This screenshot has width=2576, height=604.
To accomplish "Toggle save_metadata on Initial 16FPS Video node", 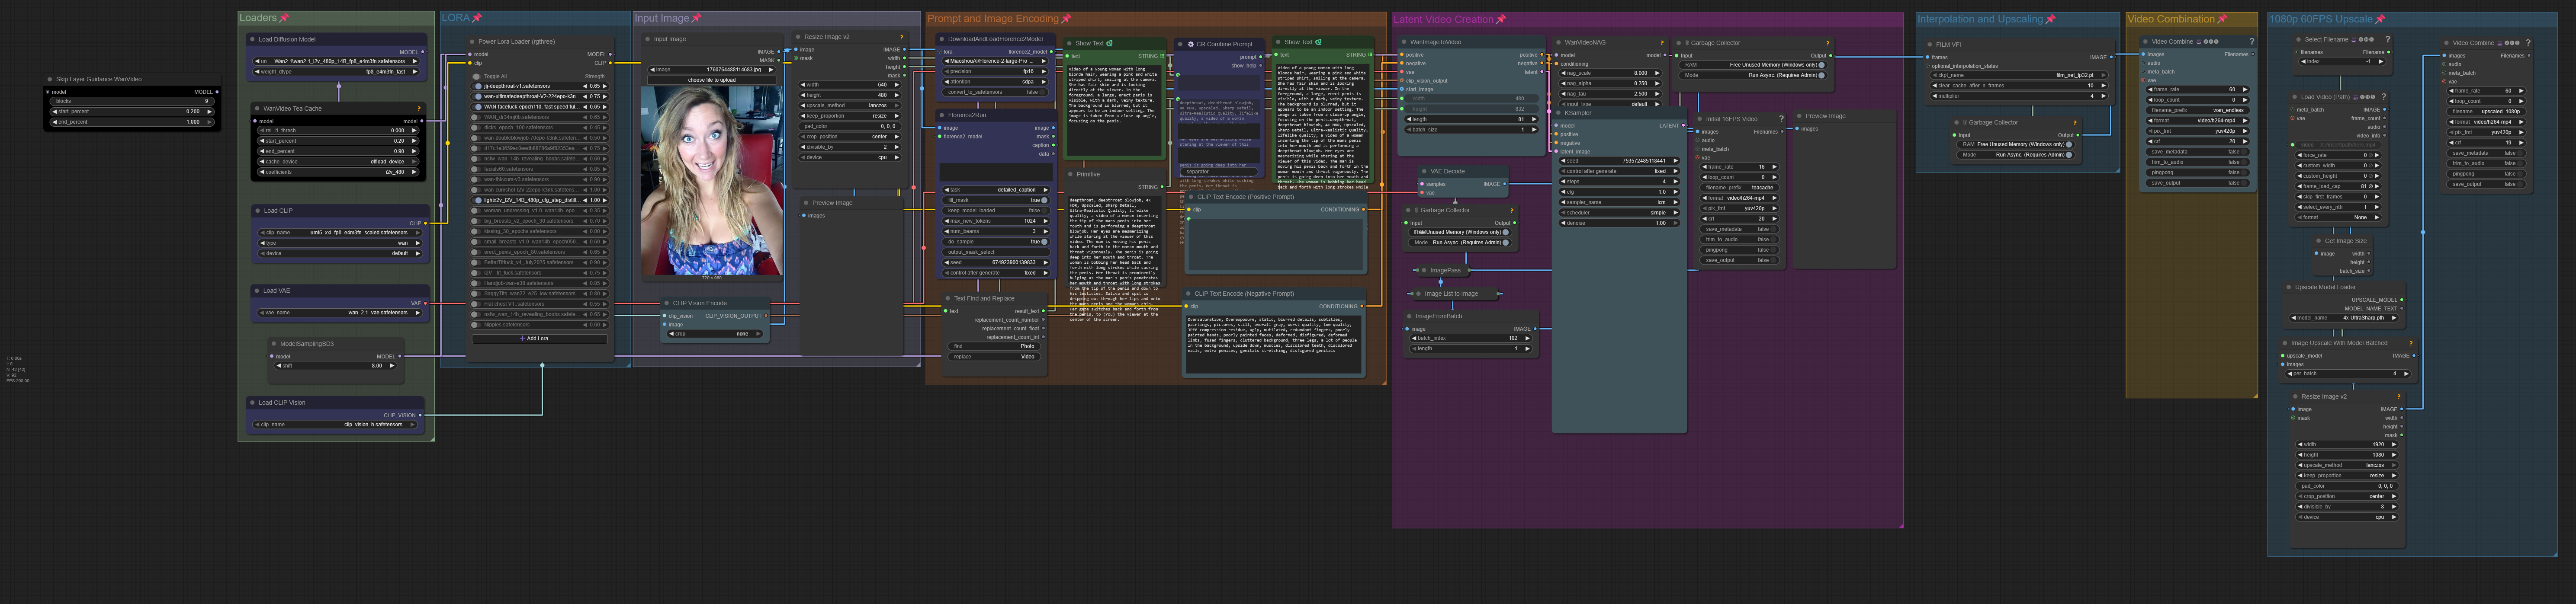I will [1773, 229].
